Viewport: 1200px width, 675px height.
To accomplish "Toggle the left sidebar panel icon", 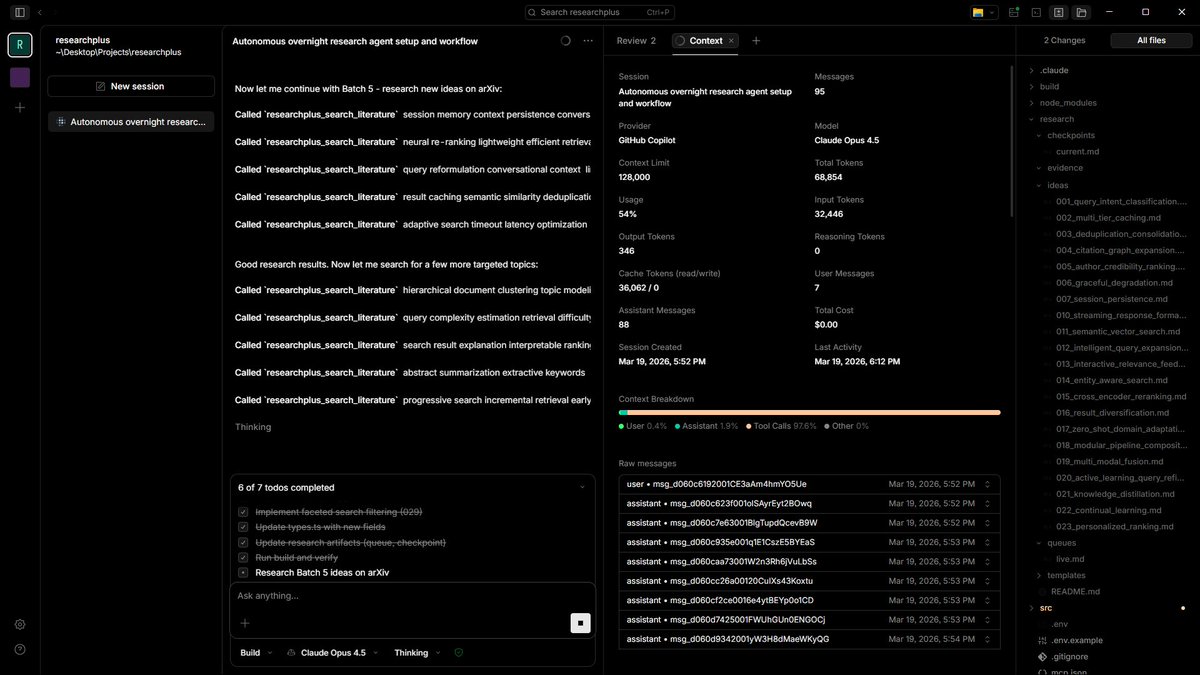I will point(20,12).
